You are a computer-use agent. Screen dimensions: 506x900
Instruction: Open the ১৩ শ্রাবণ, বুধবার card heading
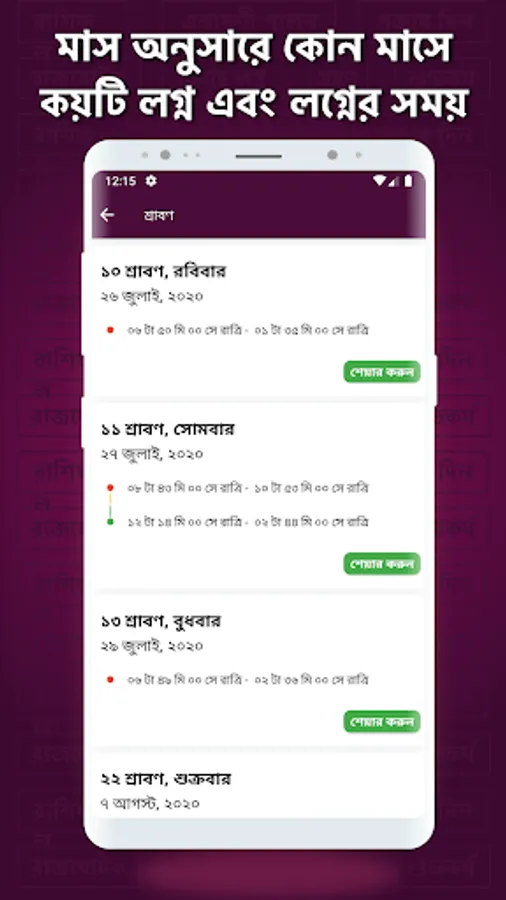161,622
